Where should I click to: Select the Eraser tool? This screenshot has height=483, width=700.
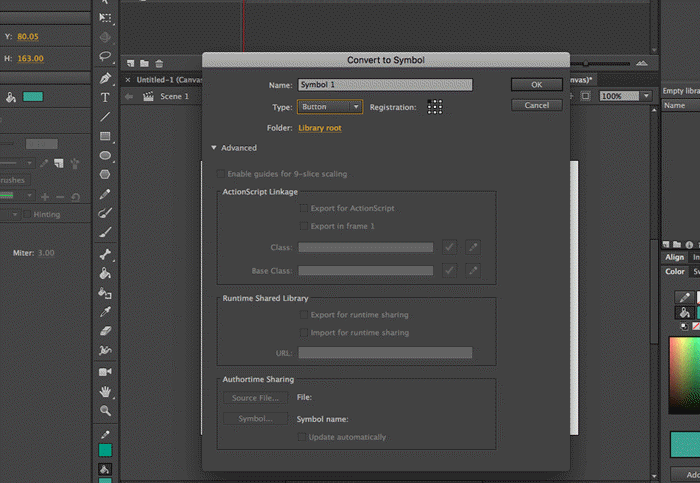pyautogui.click(x=105, y=331)
